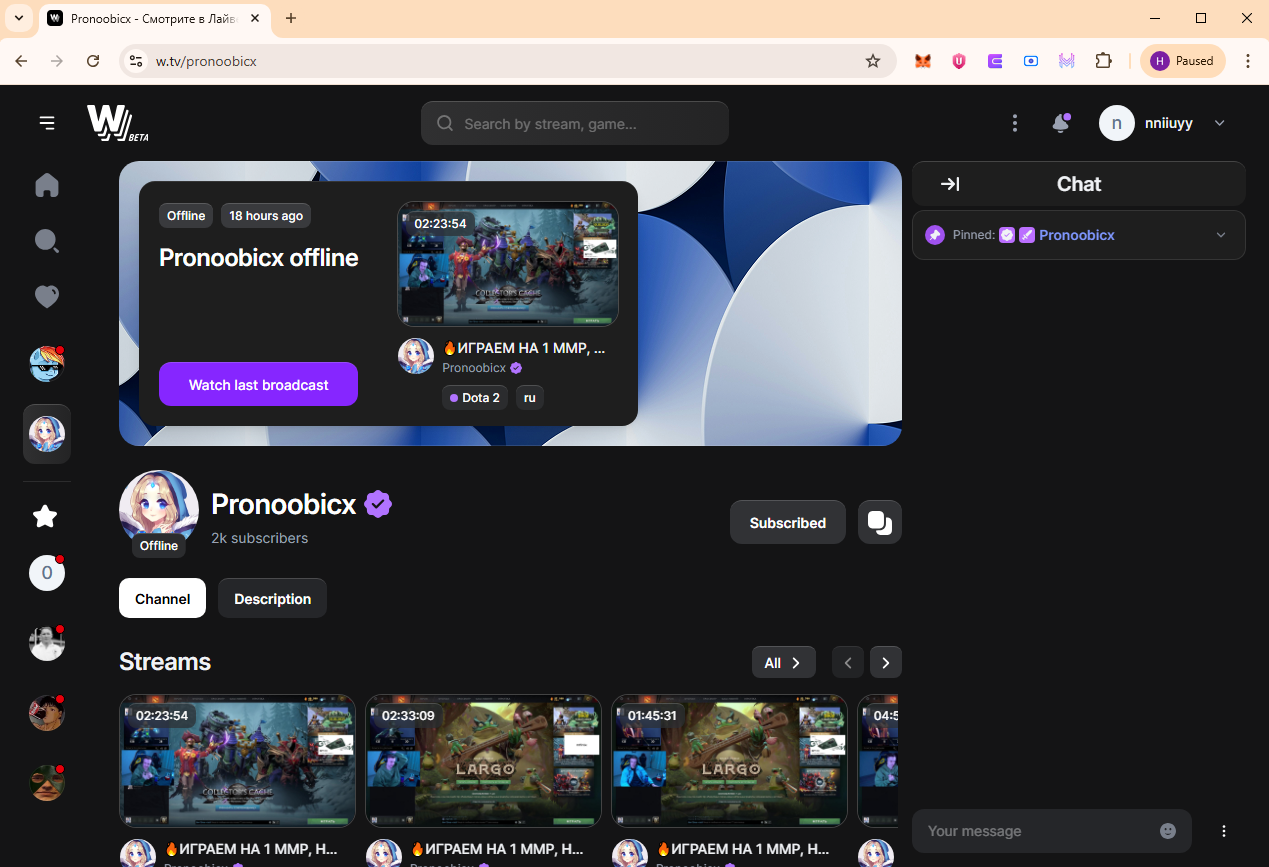This screenshot has width=1269, height=867.
Task: Show previous streams with left arrow
Action: (848, 662)
